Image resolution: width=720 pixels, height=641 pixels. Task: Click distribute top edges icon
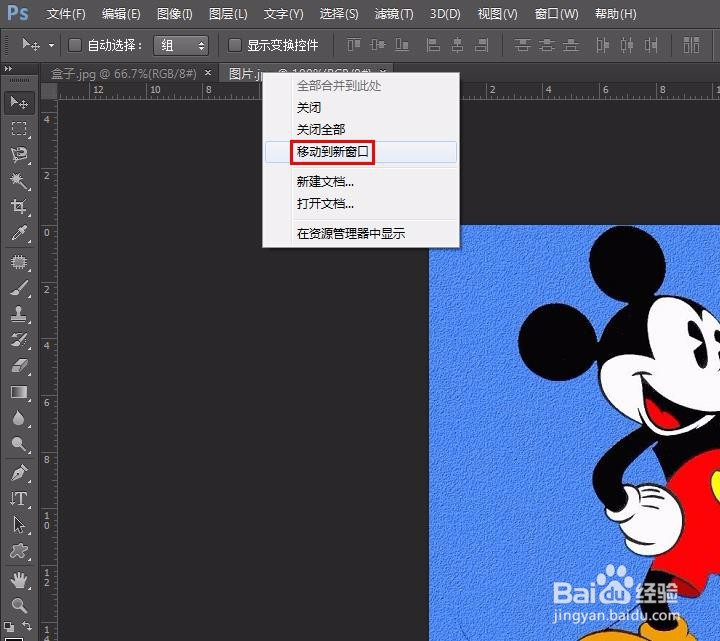click(x=522, y=45)
